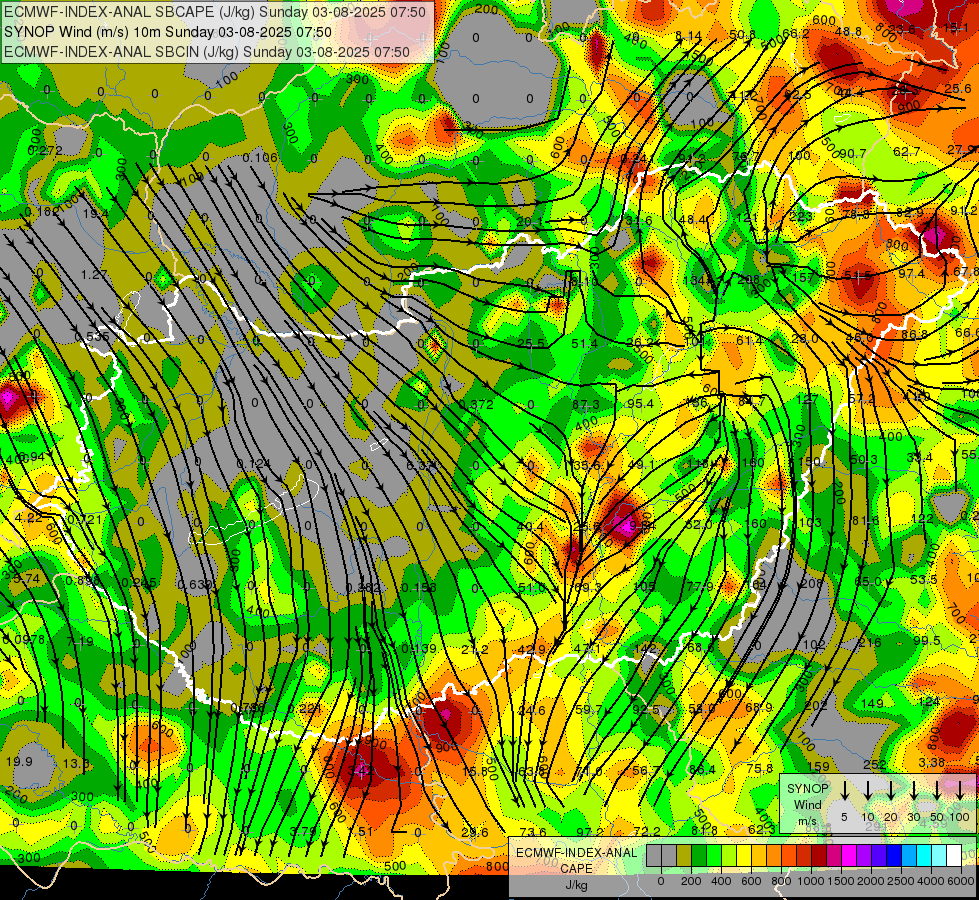Click the SBCIN header line

point(207,52)
